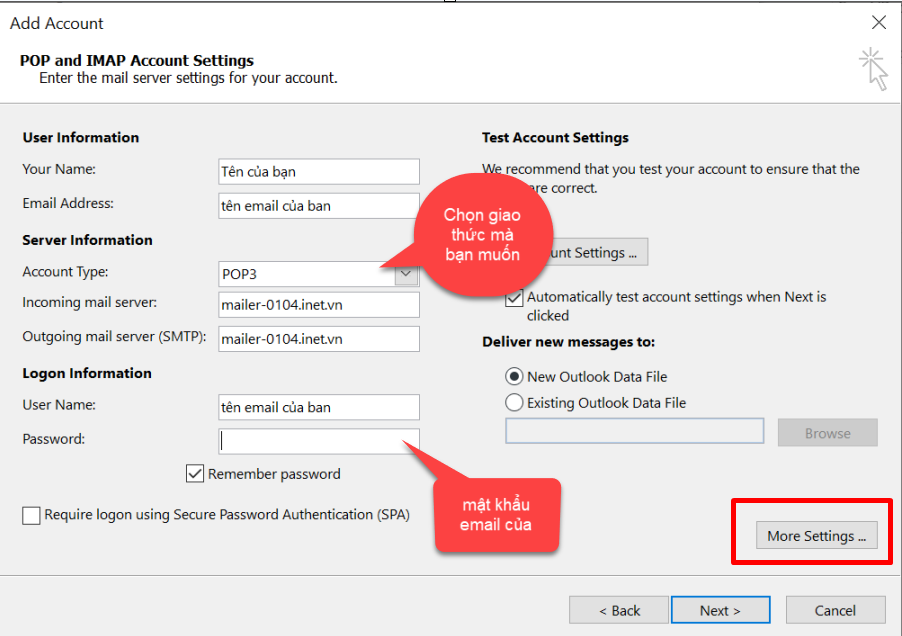Select New Outlook Data File option
Viewport: 902px width, 636px height.
point(515,377)
